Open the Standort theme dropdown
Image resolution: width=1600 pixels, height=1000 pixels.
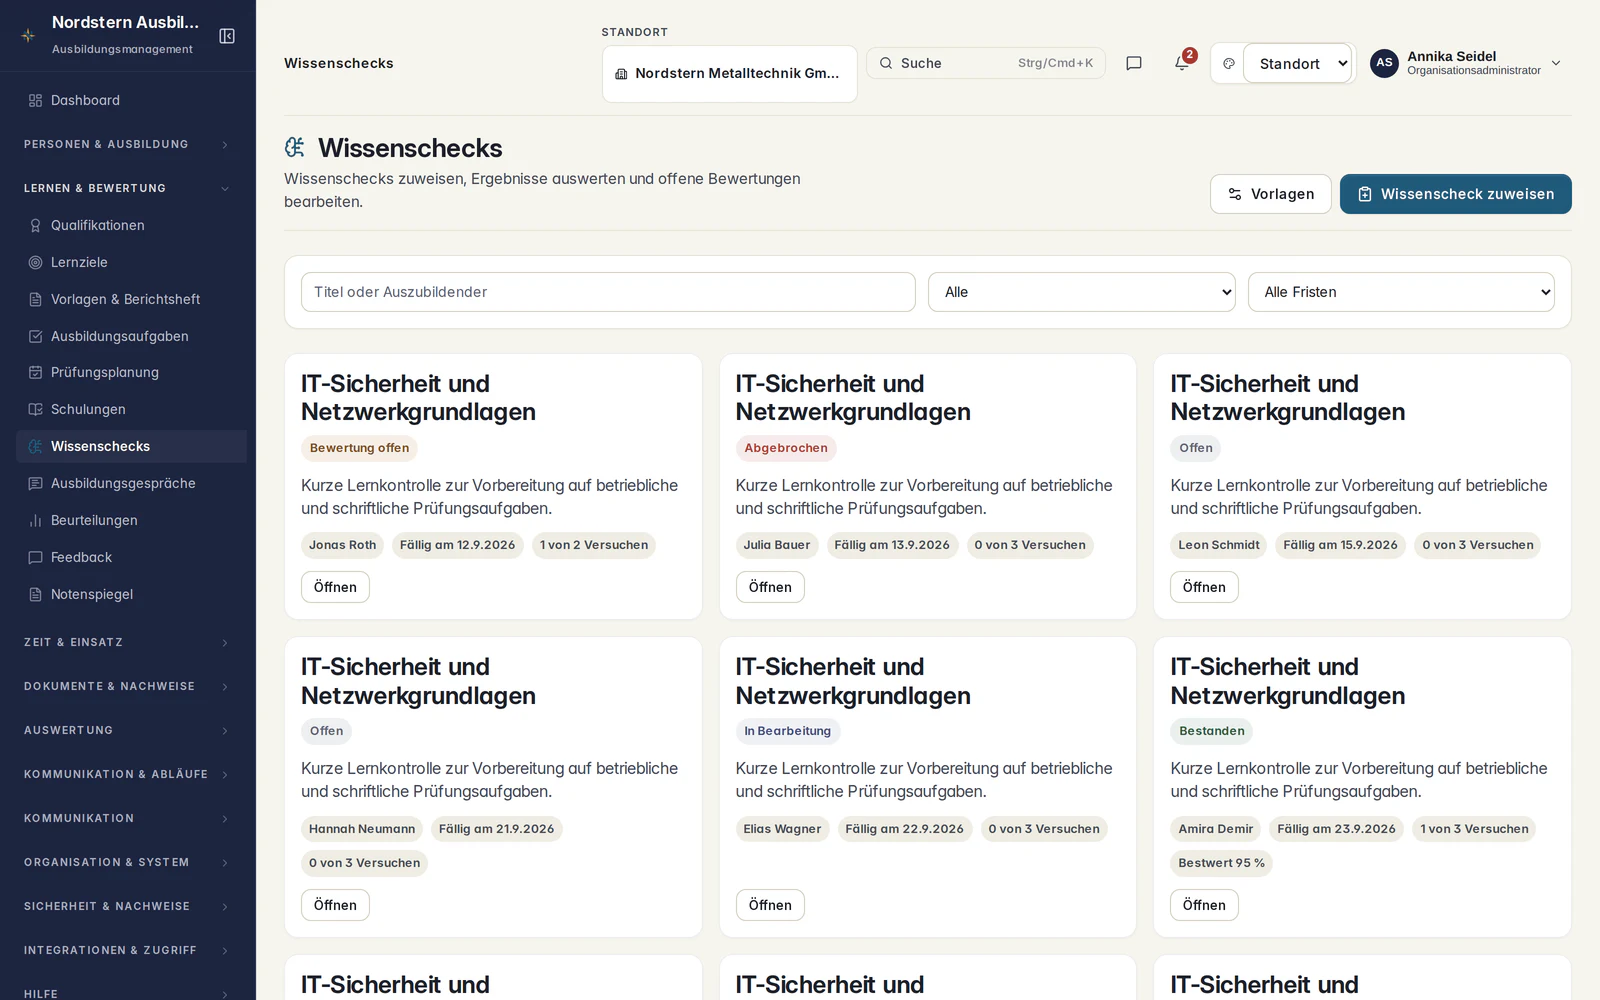1298,63
